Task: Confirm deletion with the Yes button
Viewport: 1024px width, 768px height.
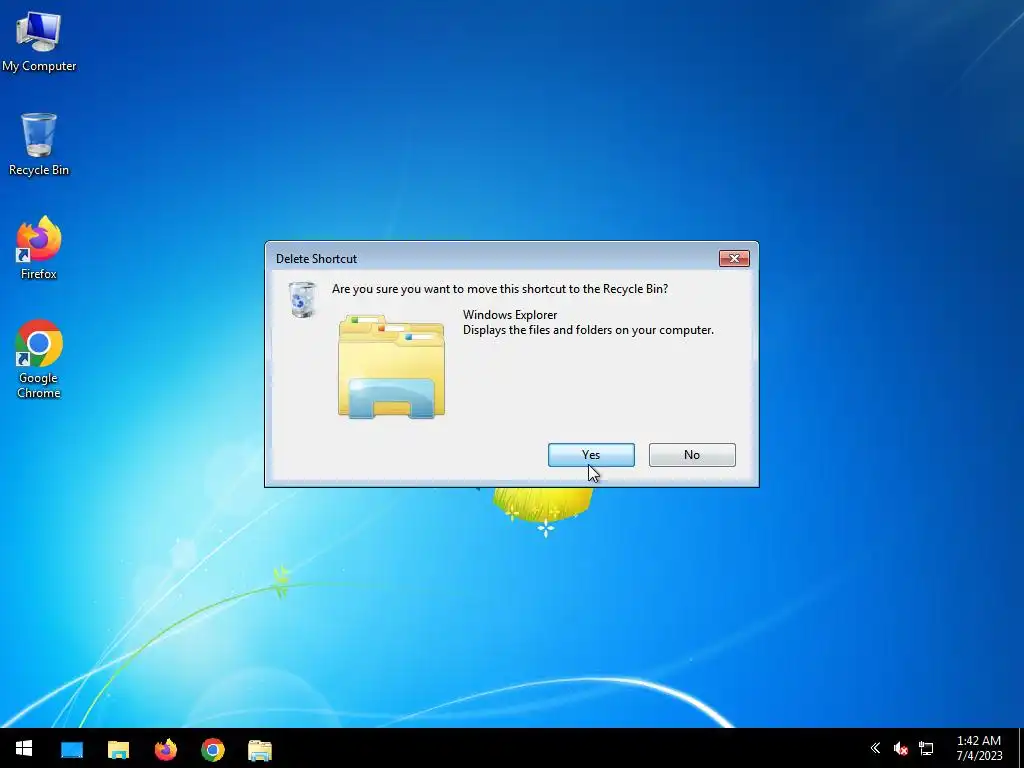Action: [591, 455]
